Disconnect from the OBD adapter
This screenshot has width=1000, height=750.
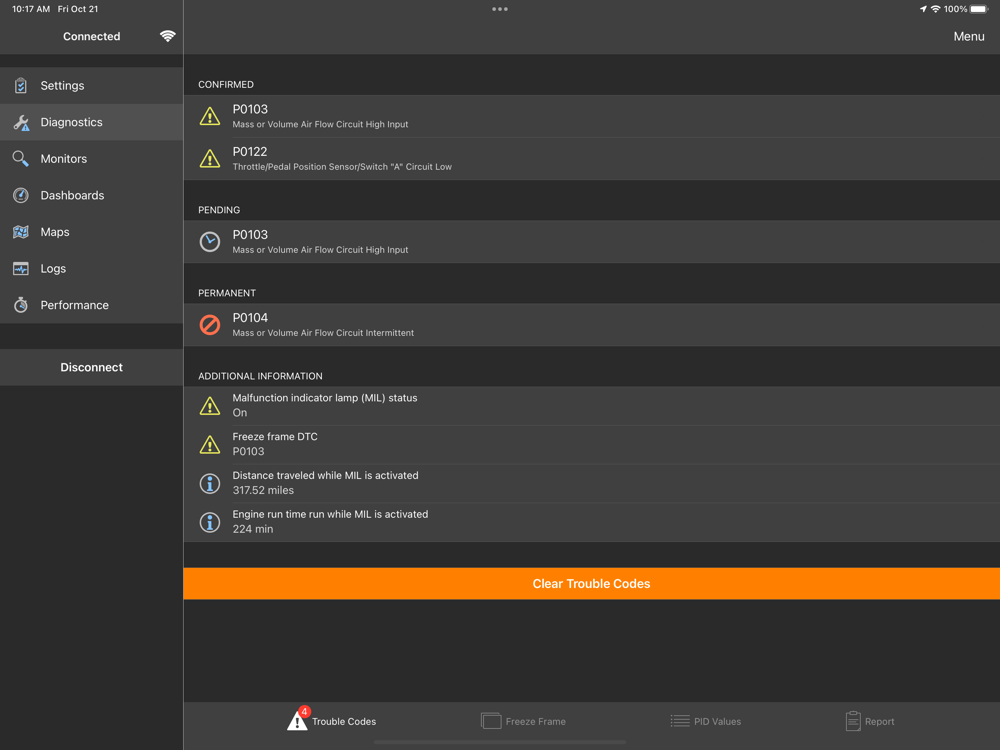92,367
